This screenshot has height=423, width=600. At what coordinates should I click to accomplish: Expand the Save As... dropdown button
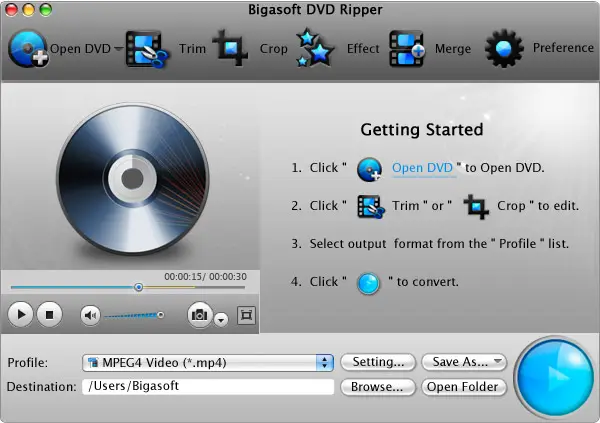click(x=464, y=362)
